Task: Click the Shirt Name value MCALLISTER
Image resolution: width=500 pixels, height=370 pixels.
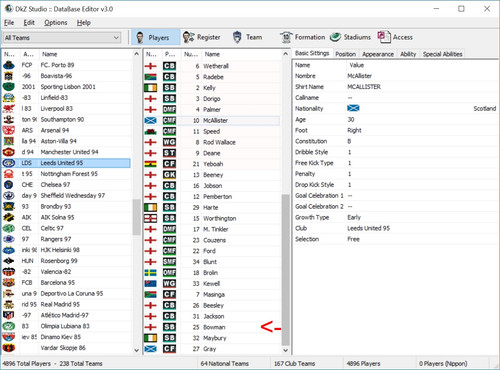Action: [x=364, y=87]
